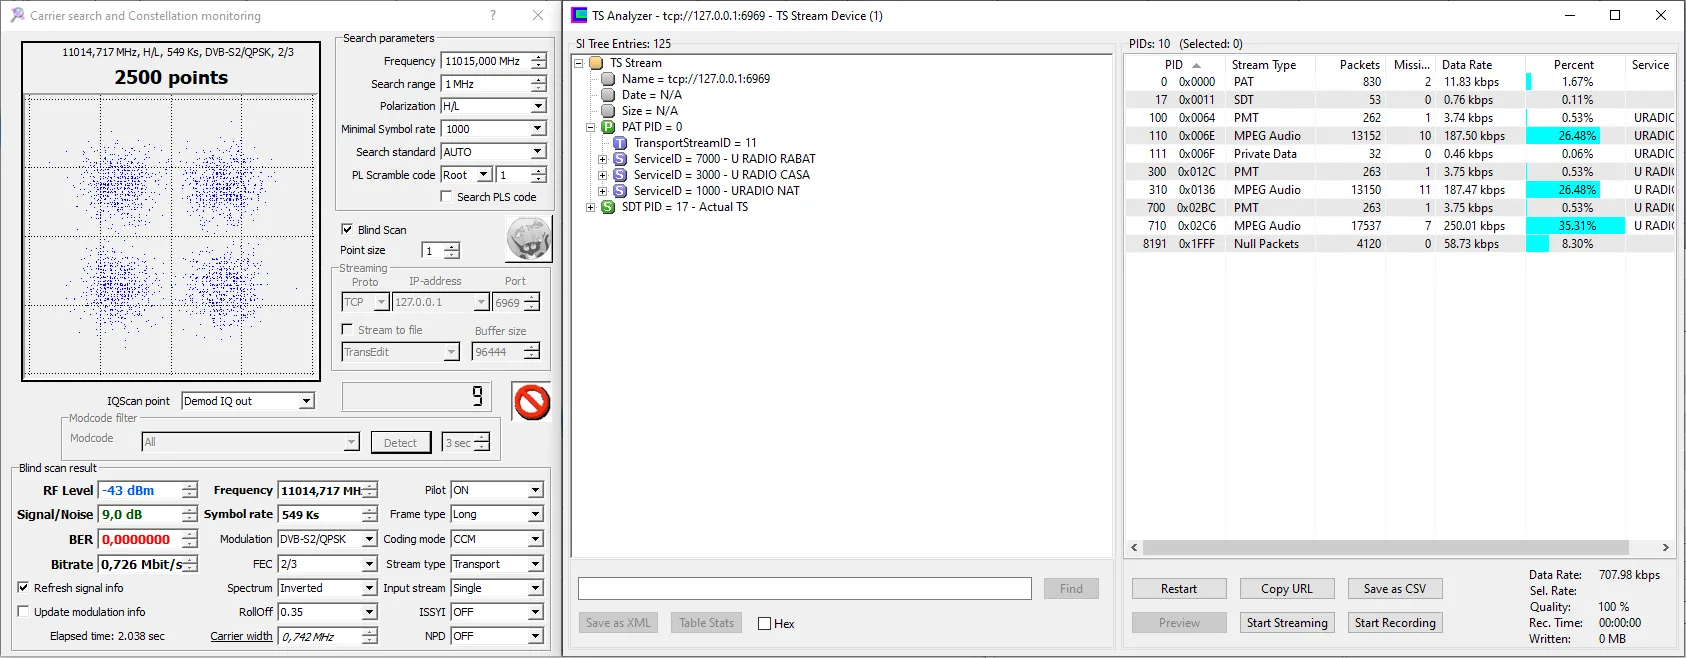Click the help question mark in Carrier search
Image resolution: width=1686 pixels, height=658 pixels.
point(493,15)
